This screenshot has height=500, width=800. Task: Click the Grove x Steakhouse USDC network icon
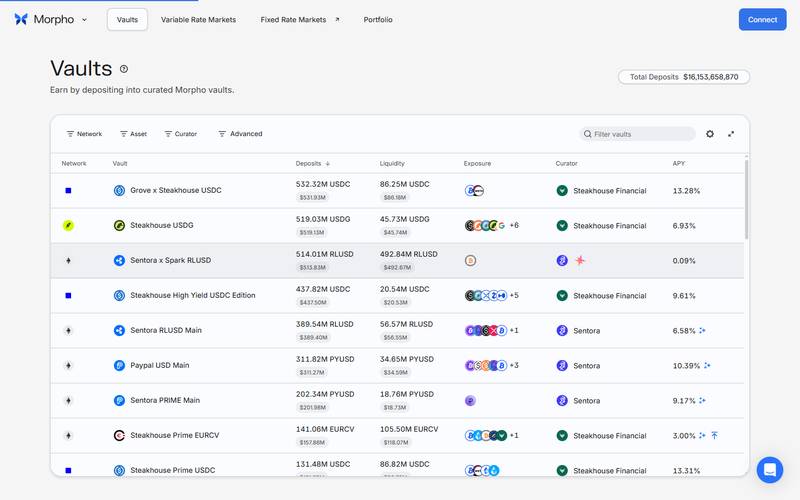tap(68, 190)
